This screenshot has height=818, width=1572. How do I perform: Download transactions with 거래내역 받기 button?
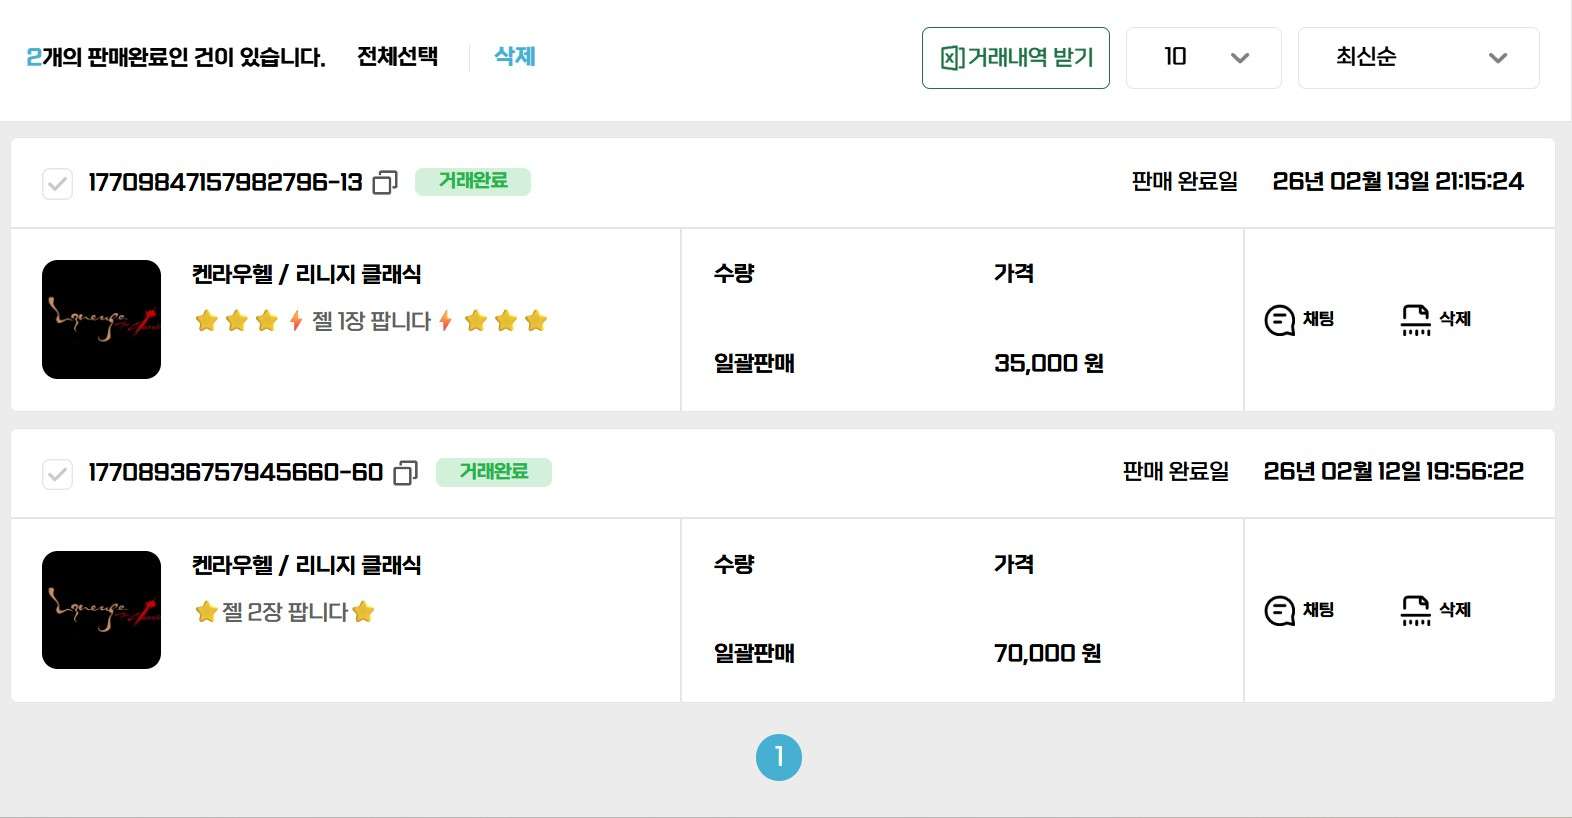(1016, 58)
